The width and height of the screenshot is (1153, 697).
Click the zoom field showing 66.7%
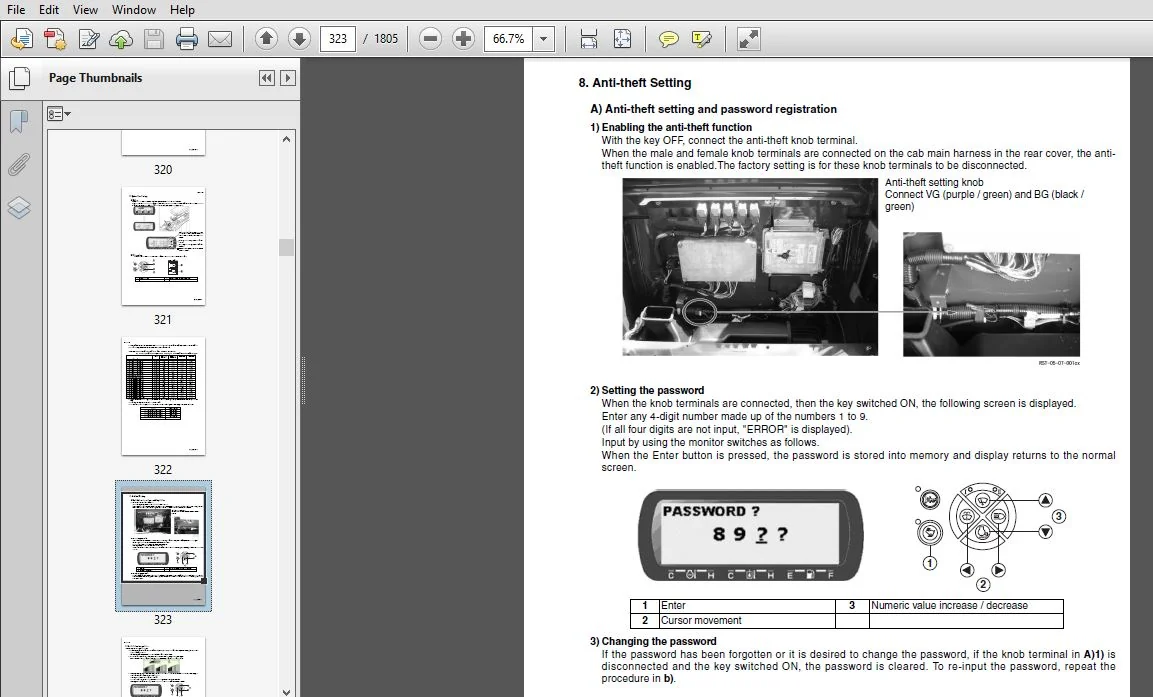point(508,39)
